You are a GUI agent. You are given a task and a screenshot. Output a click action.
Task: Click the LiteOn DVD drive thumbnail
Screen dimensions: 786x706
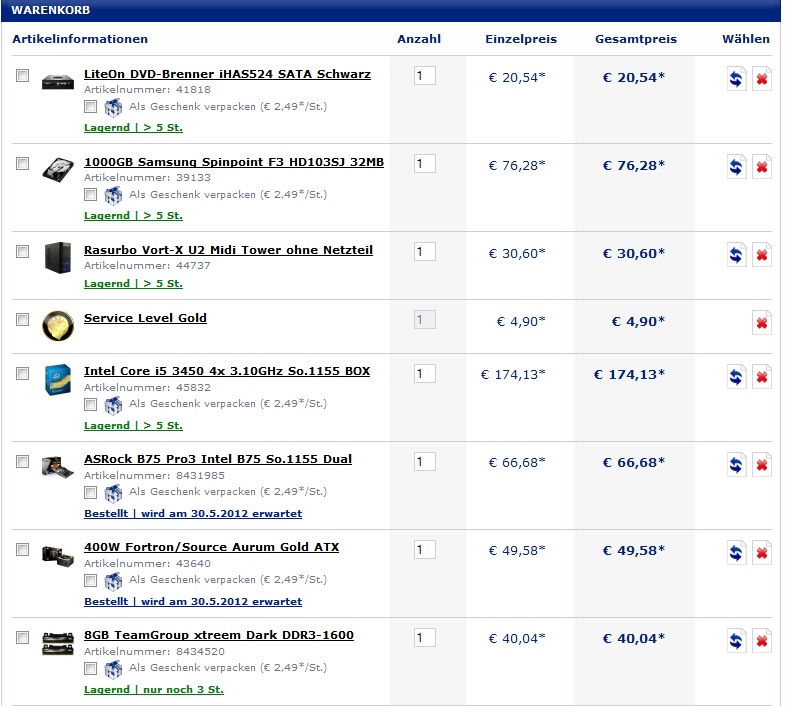(x=58, y=81)
